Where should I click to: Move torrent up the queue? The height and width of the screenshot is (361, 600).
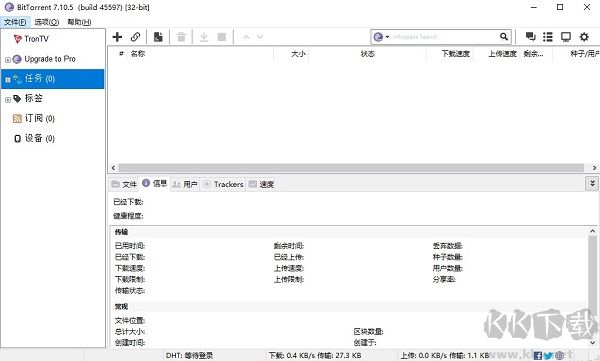click(x=246, y=37)
